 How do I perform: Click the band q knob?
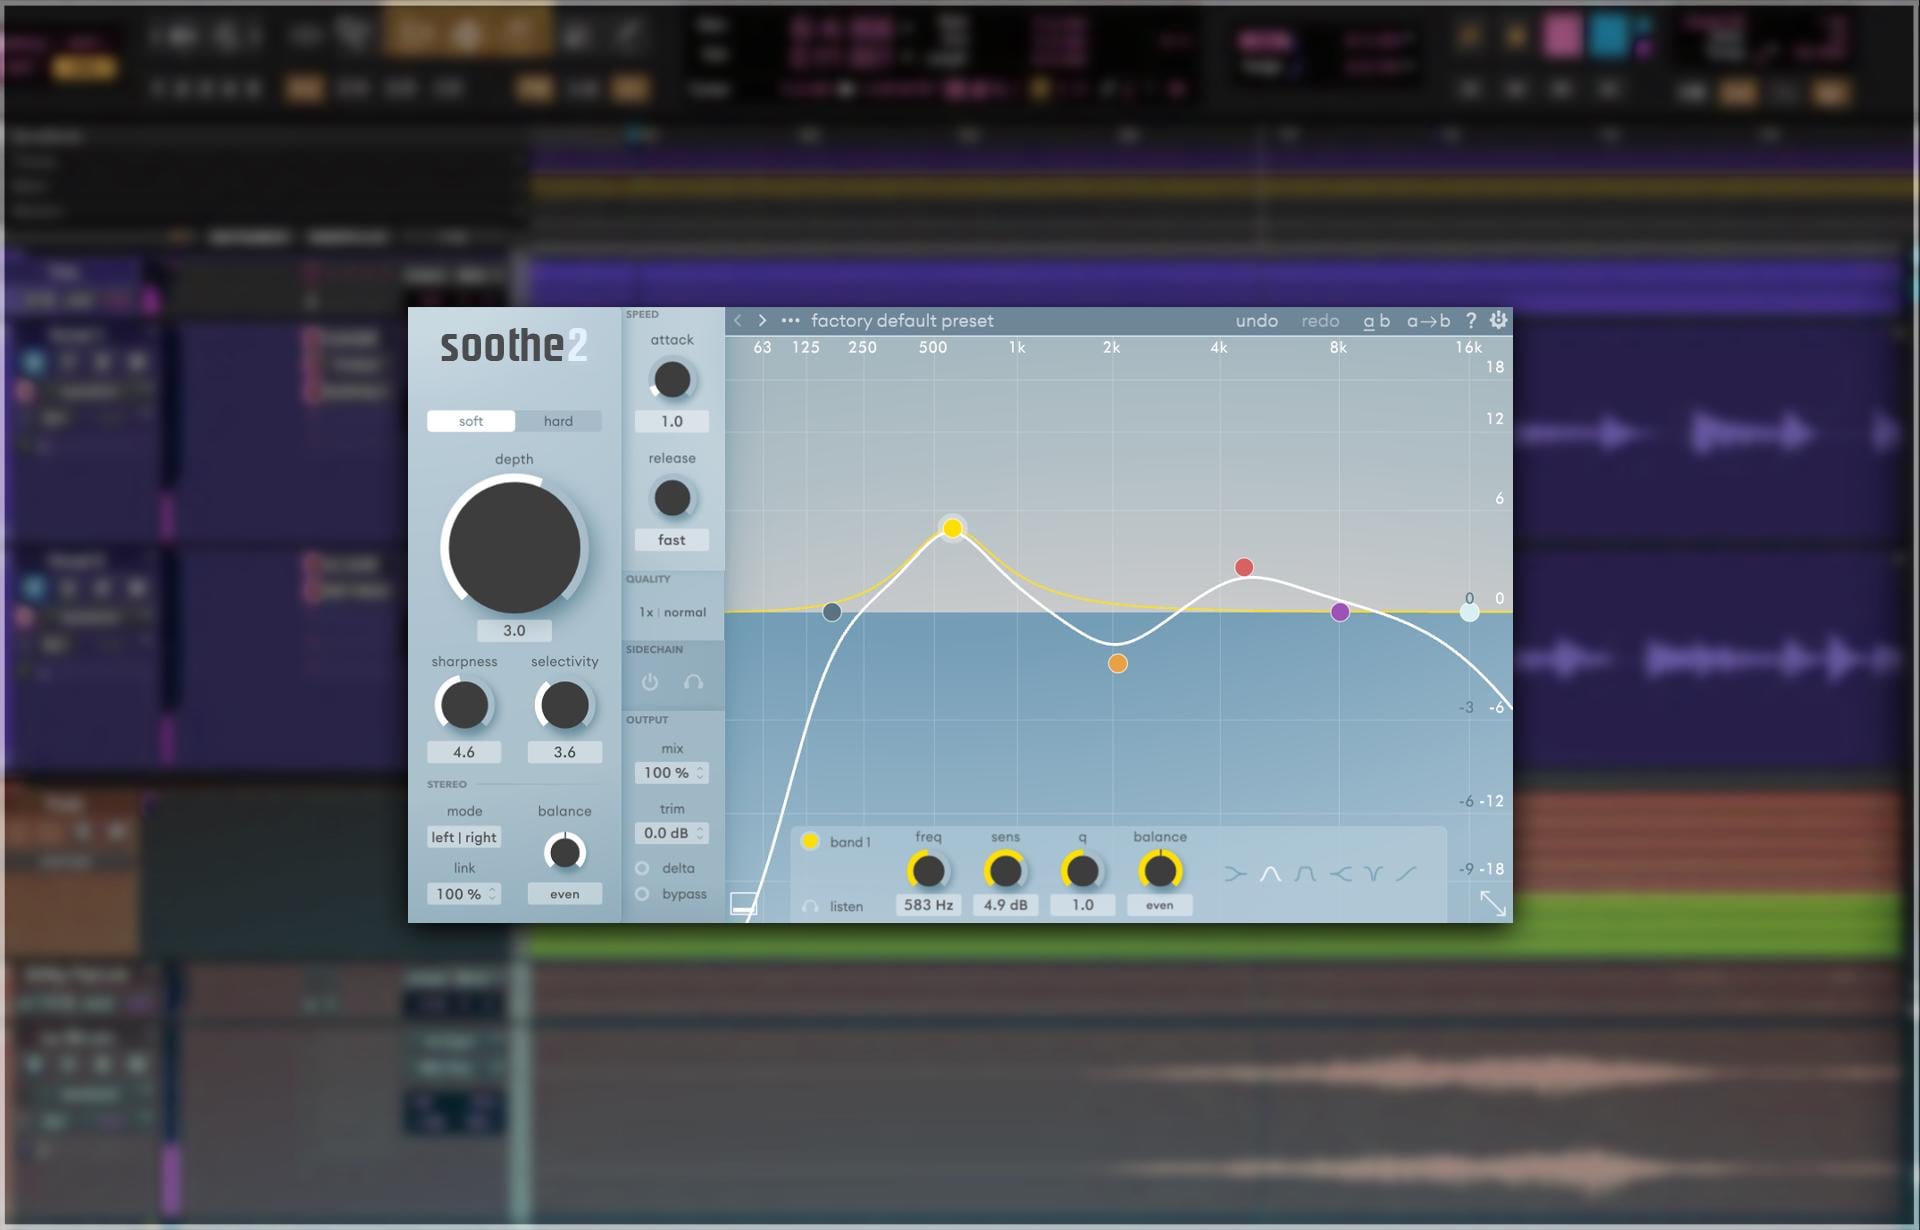(x=1082, y=871)
